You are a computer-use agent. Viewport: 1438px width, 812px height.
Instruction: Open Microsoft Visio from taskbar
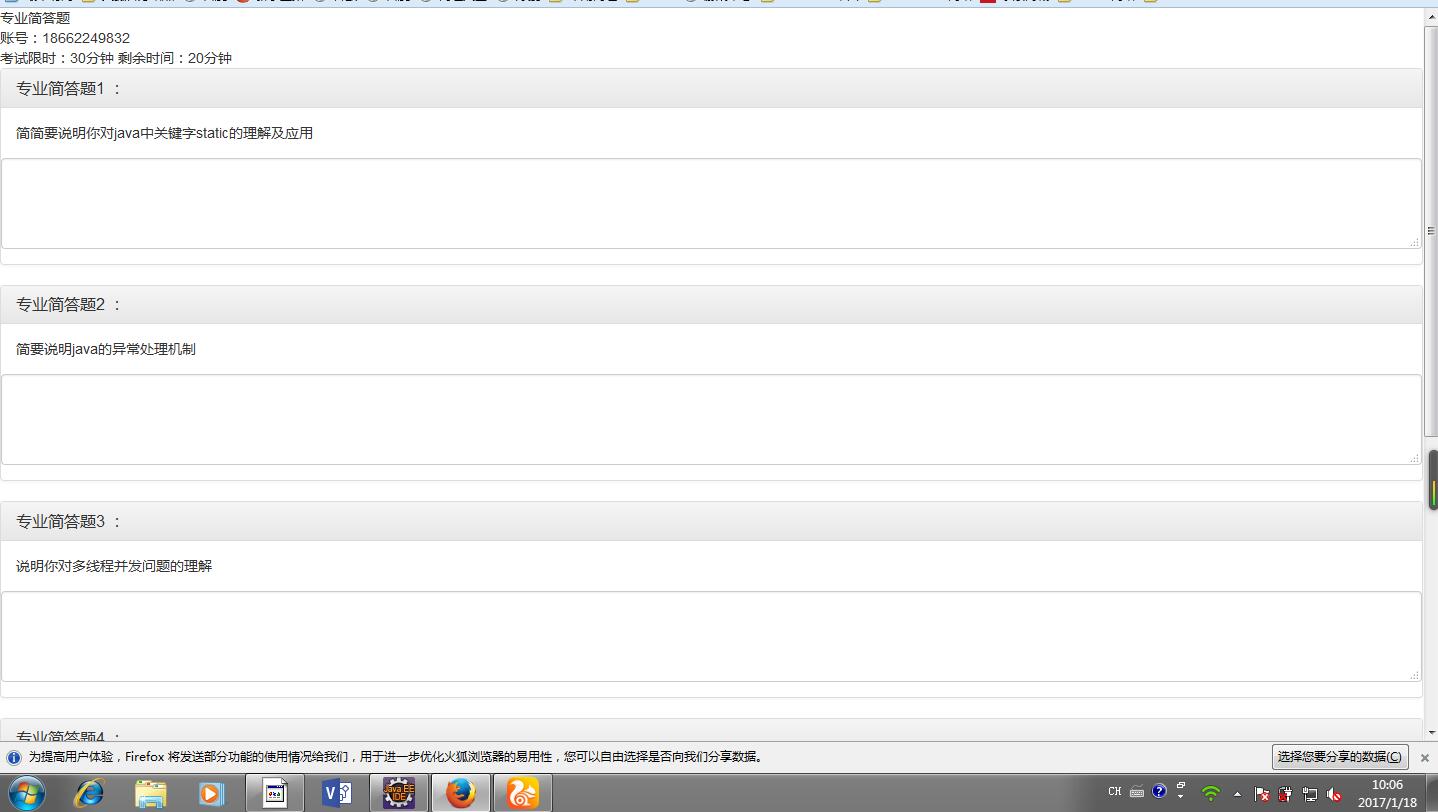click(337, 793)
